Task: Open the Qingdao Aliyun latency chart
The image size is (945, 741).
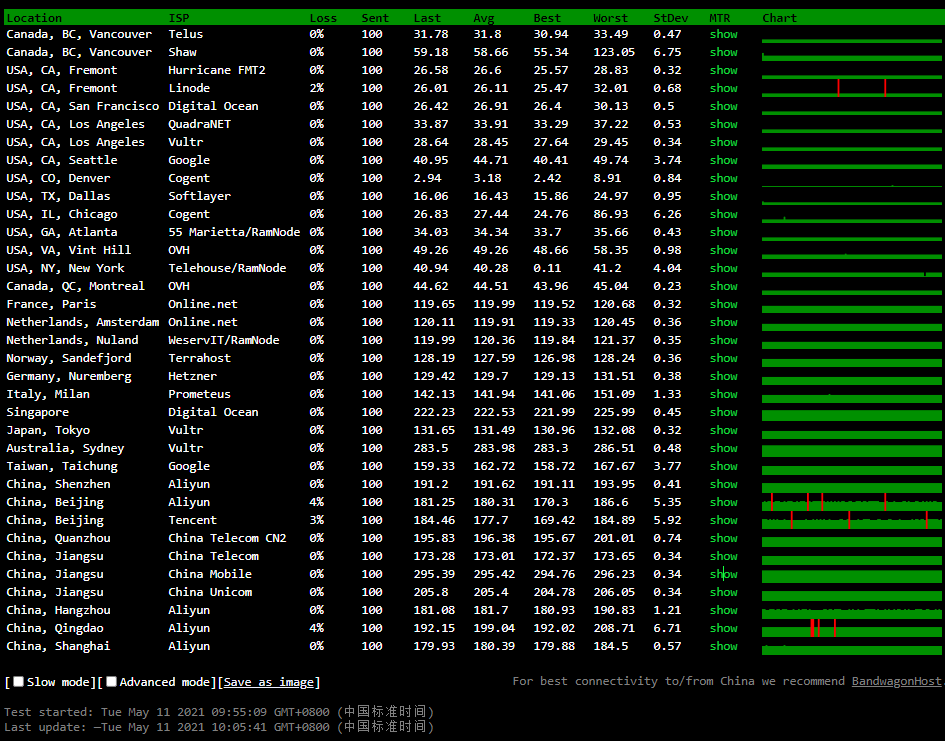Action: (852, 628)
